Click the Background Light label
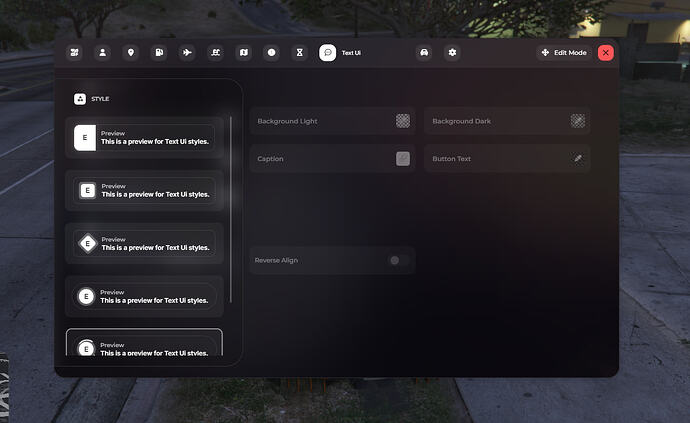 pyautogui.click(x=287, y=121)
